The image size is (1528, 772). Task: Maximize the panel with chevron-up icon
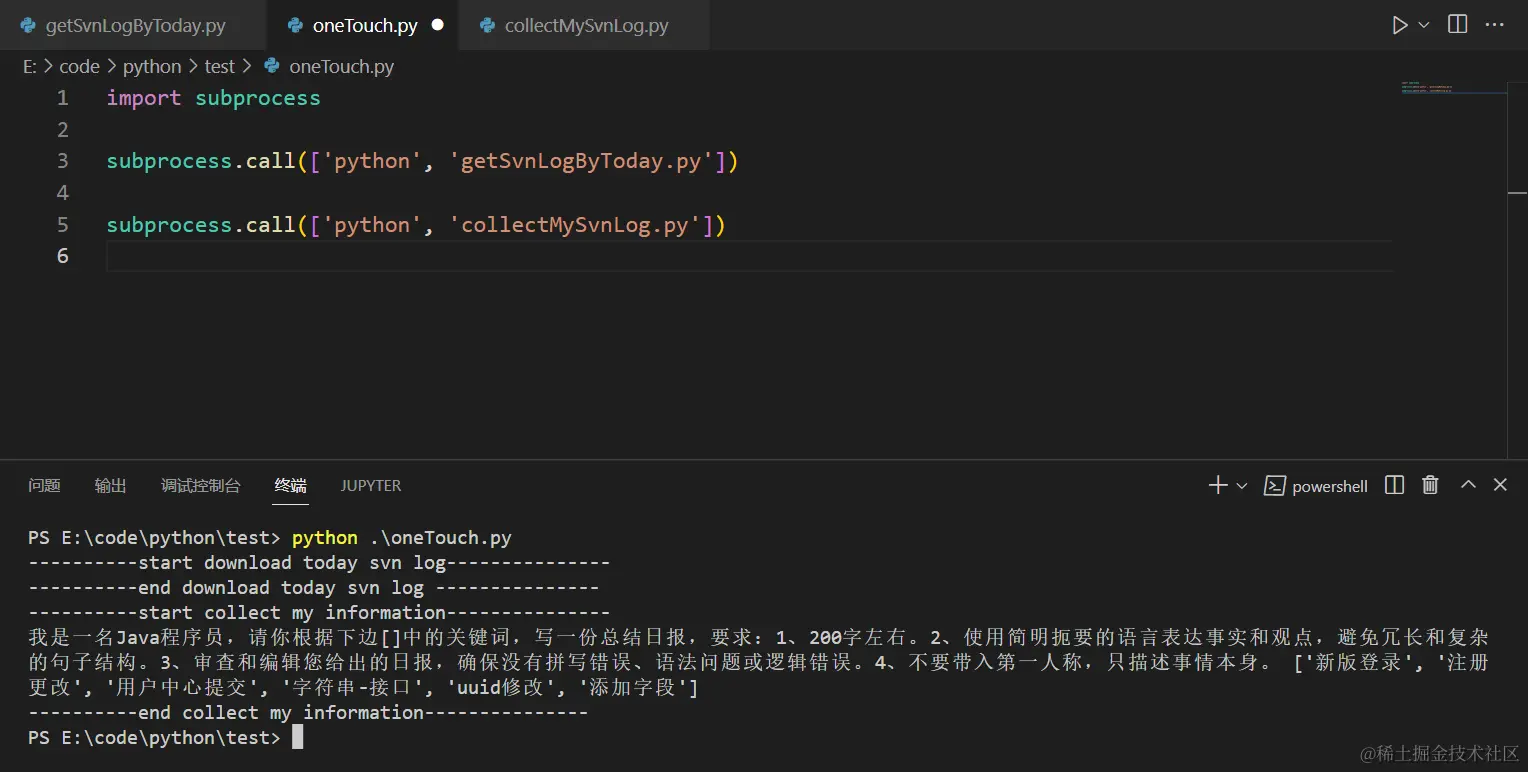[1468, 485]
